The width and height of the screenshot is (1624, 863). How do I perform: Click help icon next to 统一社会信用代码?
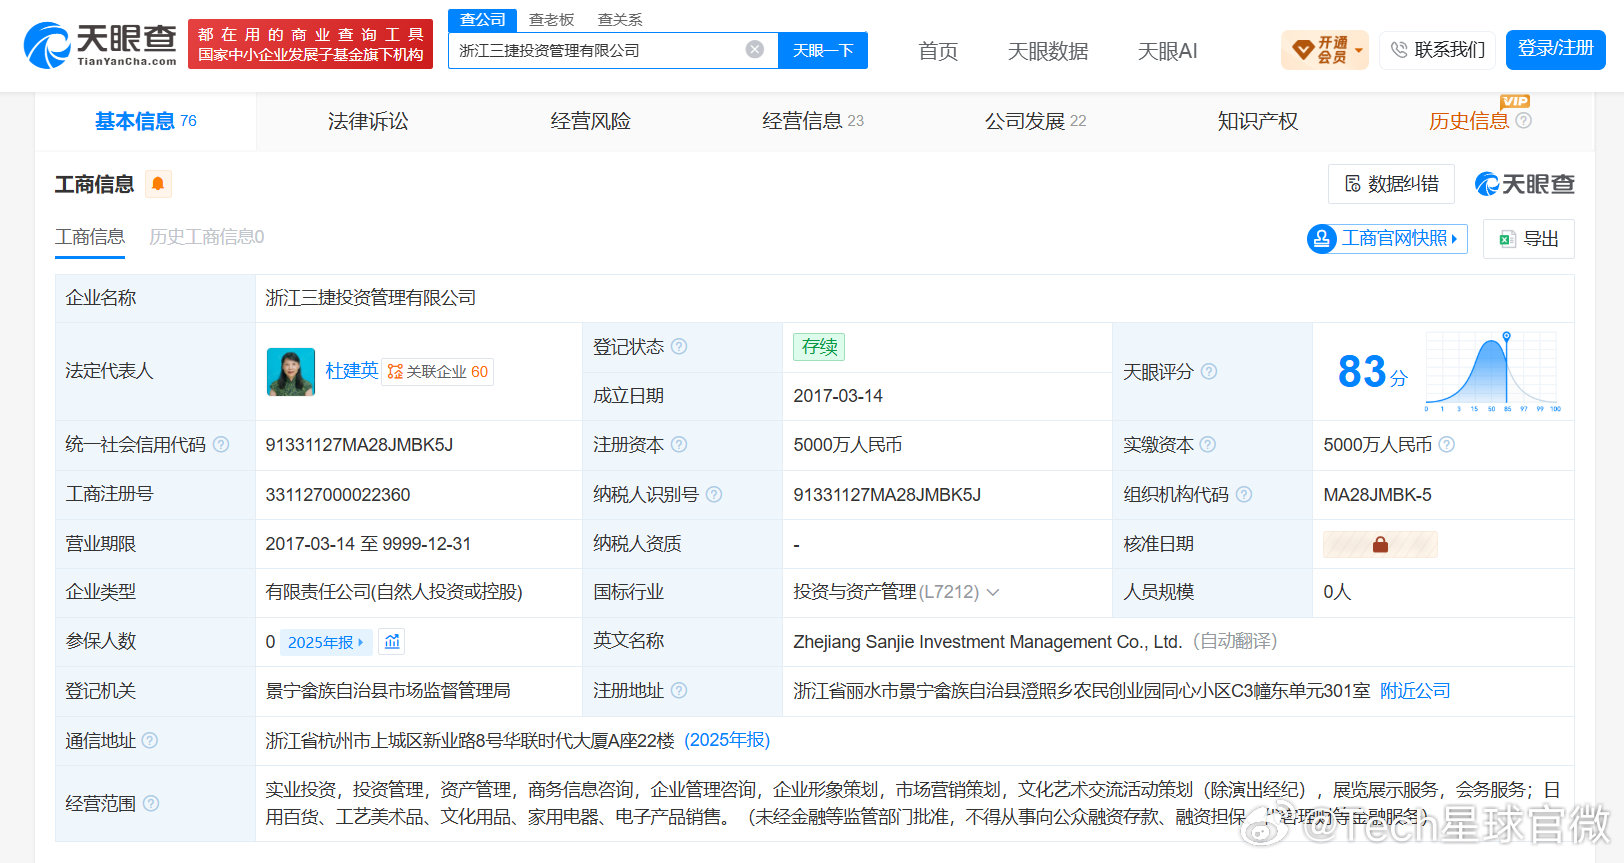pos(221,444)
